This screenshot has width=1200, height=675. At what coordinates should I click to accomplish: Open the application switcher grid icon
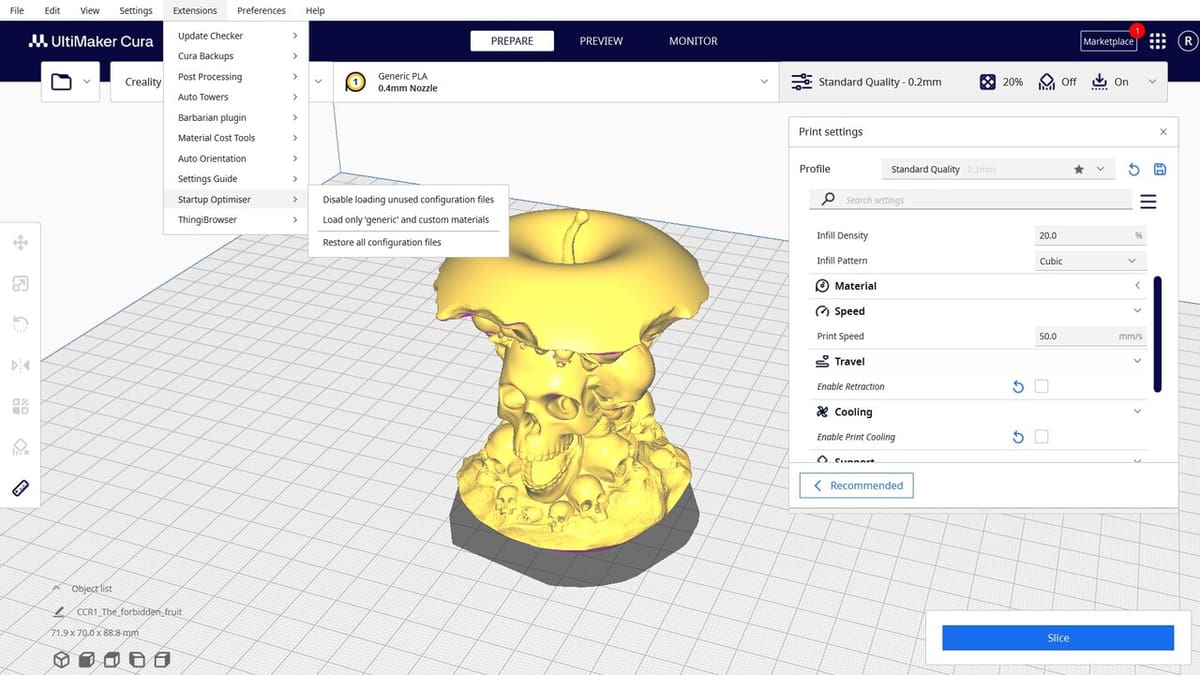[x=1157, y=41]
